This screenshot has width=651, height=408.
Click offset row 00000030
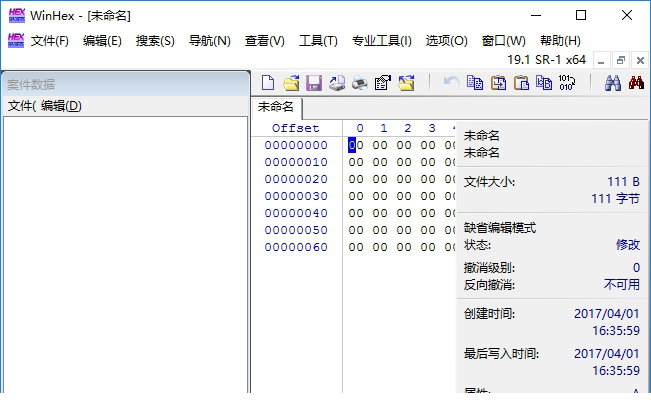coord(296,196)
